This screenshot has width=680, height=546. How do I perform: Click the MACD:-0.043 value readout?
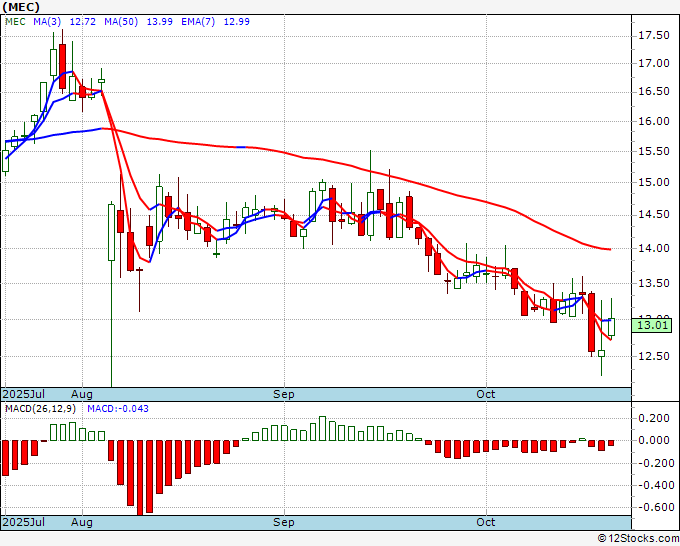(118, 409)
